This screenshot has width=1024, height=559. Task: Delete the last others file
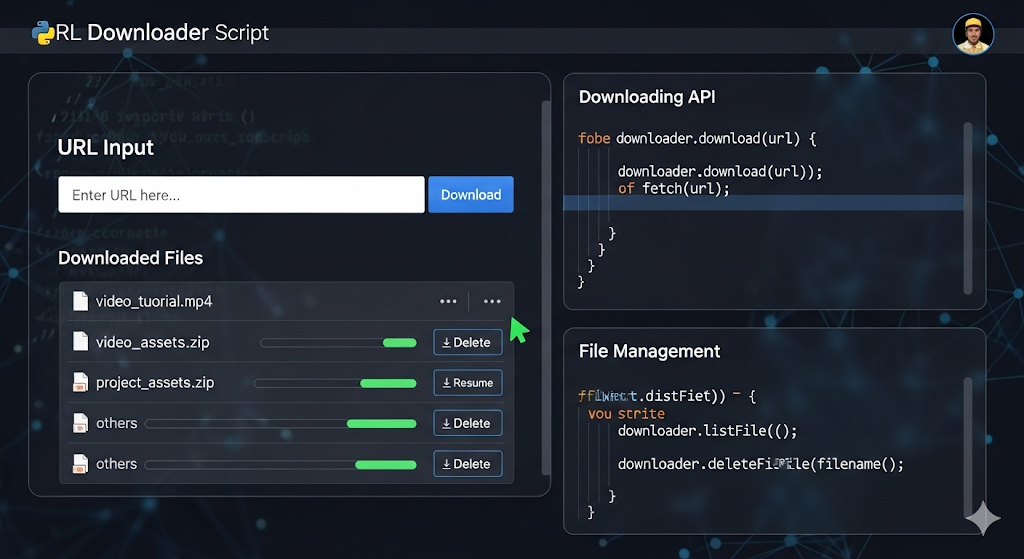[x=468, y=464]
